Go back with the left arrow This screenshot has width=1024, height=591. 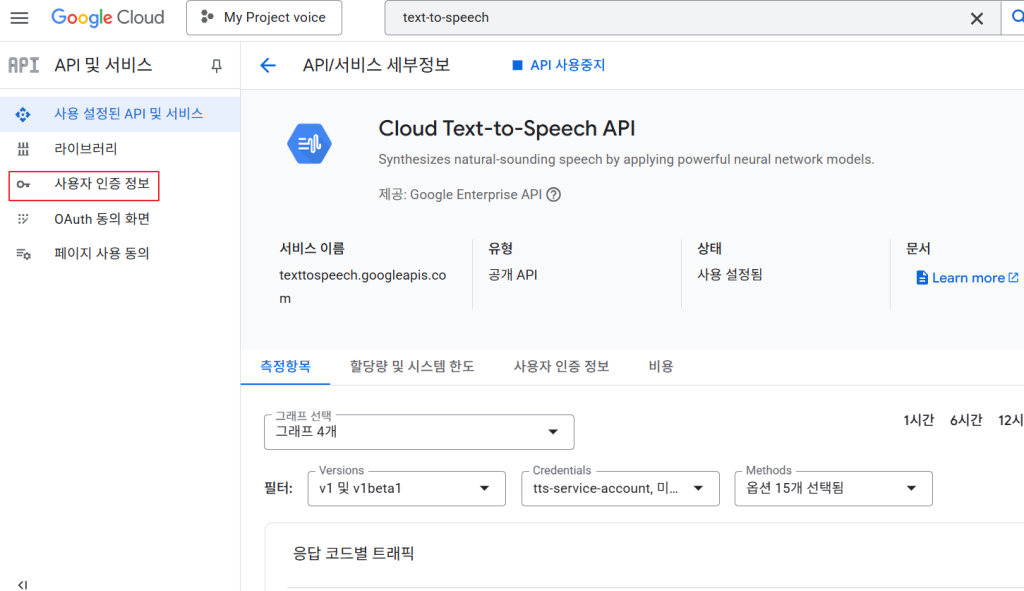pyautogui.click(x=267, y=66)
